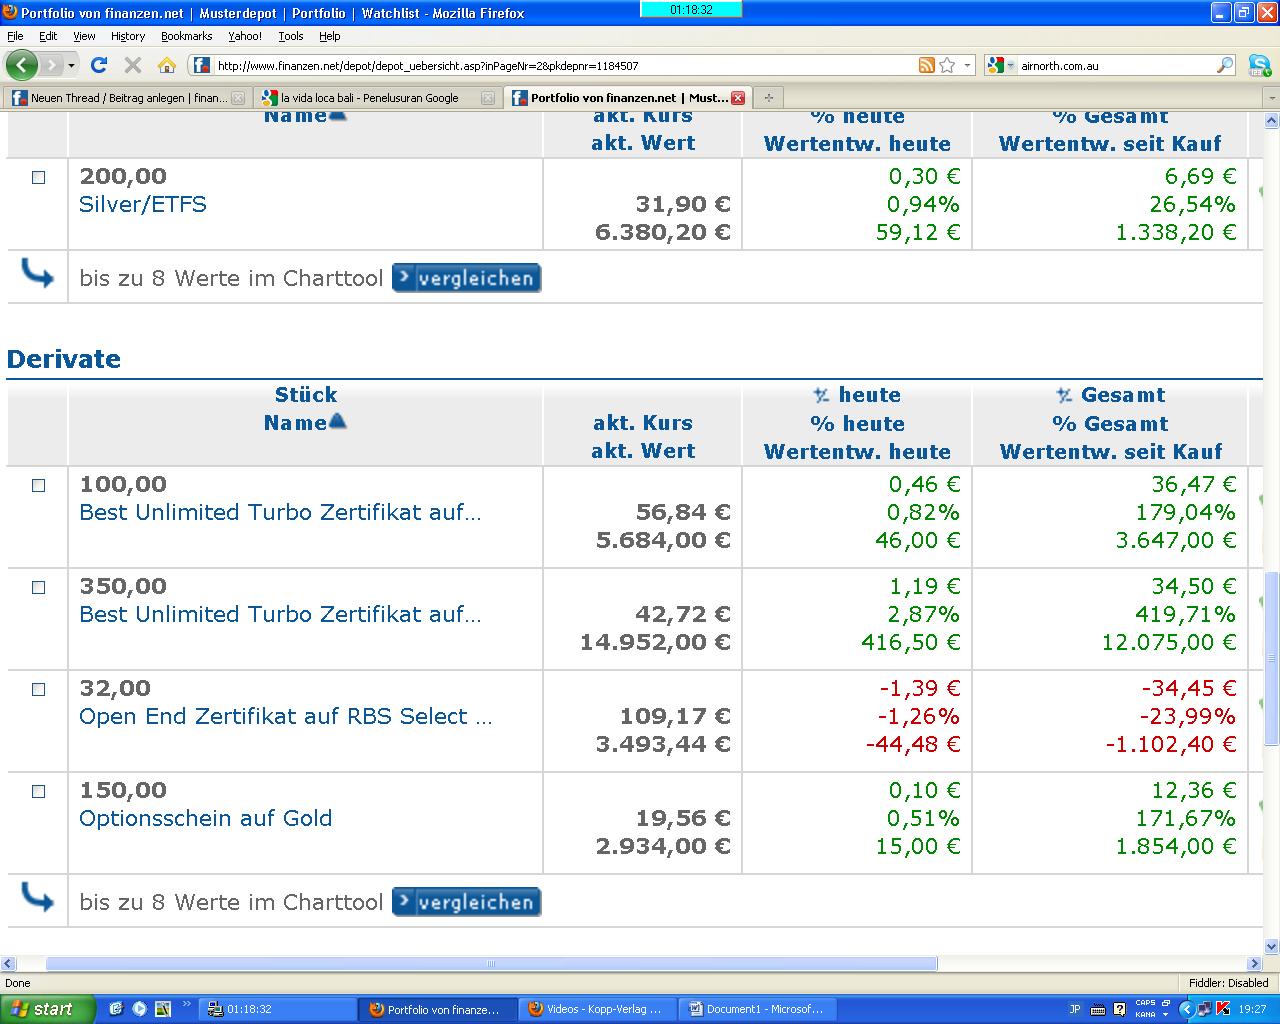This screenshot has height=1024, width=1280.
Task: Open 'Open End Zertifikat auf RBS Select' link
Action: 286,717
